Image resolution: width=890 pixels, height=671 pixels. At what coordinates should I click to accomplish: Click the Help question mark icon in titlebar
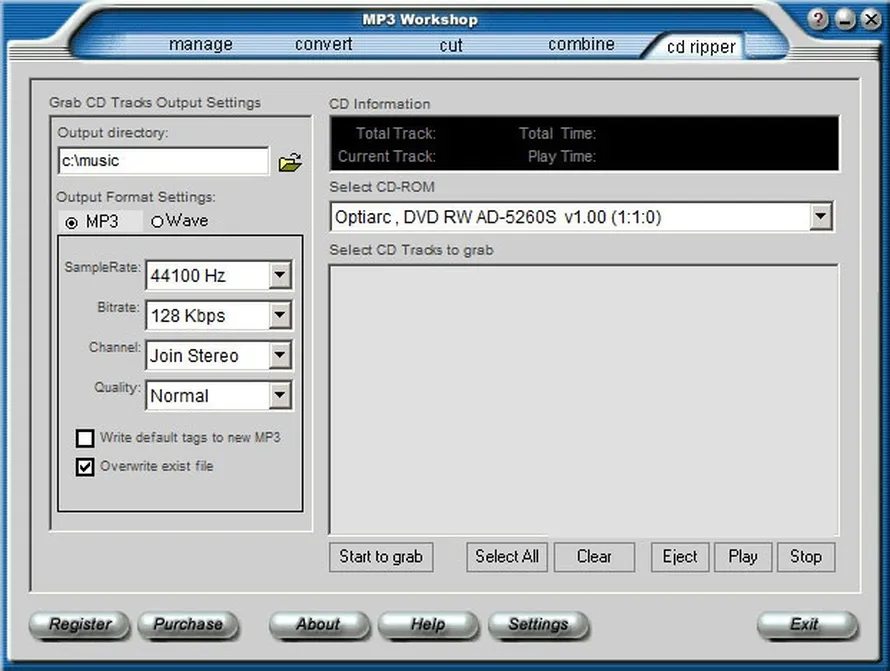click(x=818, y=19)
